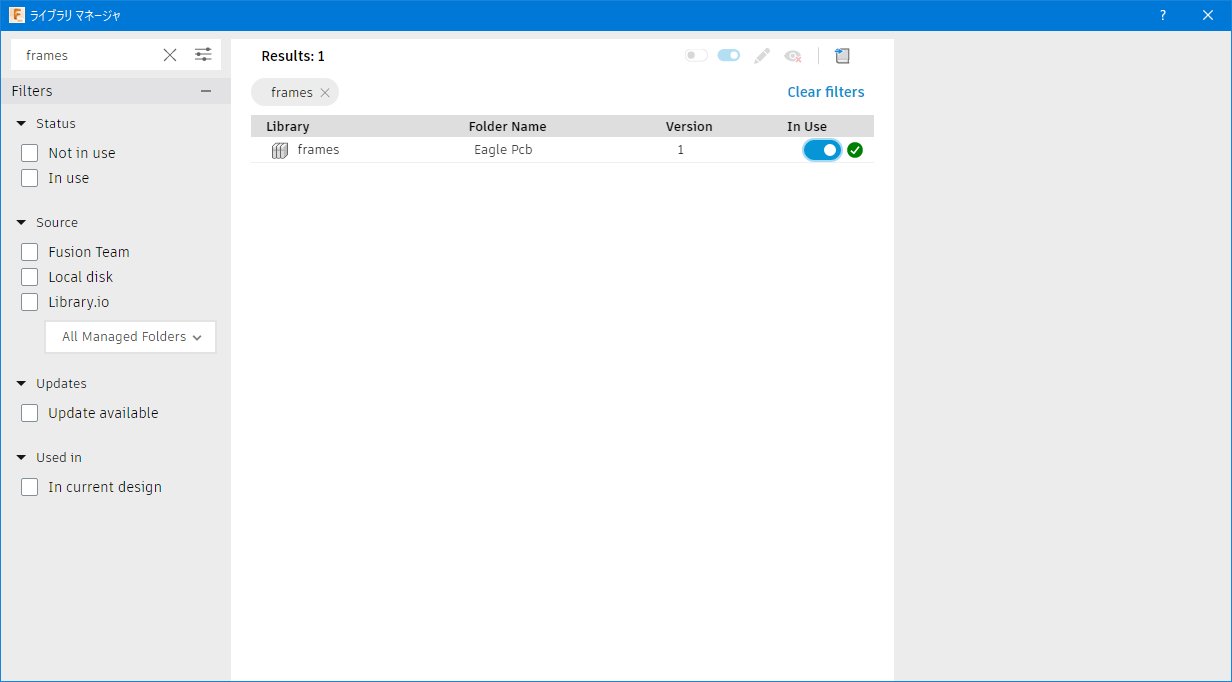Click the eye with red X icon

[793, 56]
